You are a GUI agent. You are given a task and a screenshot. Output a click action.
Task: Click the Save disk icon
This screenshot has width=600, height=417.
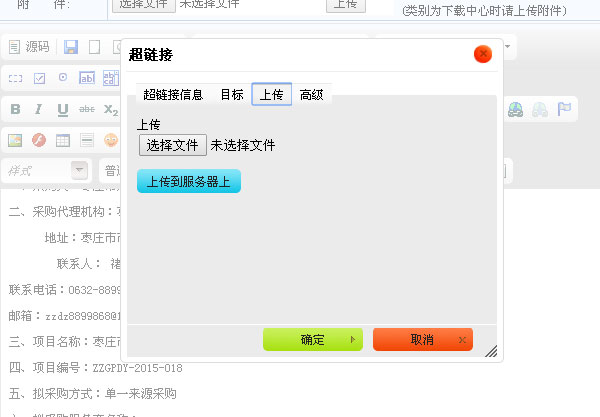[x=70, y=47]
